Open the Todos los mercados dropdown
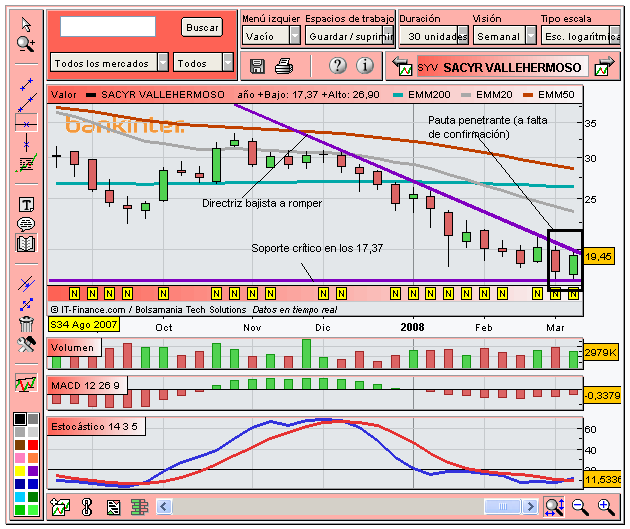 click(109, 63)
